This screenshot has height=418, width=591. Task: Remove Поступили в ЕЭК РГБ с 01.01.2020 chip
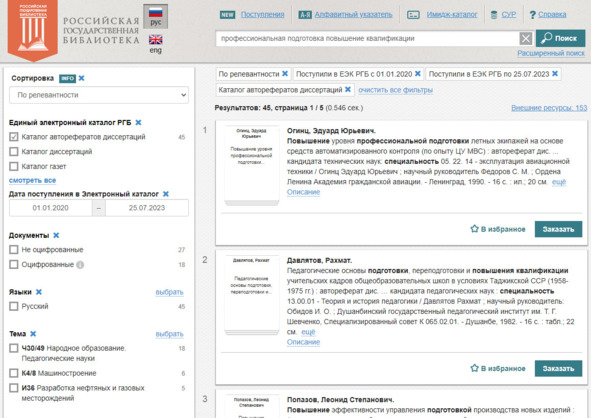418,74
